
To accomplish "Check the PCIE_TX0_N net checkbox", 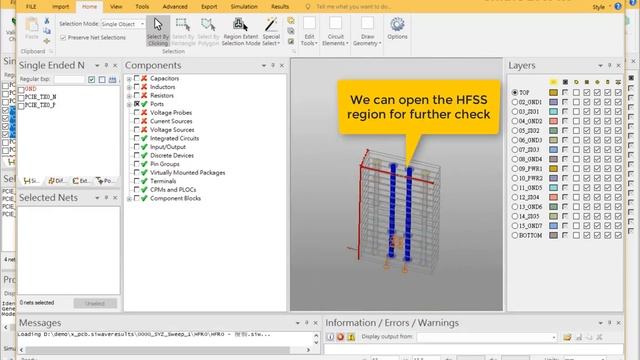I will coord(21,97).
